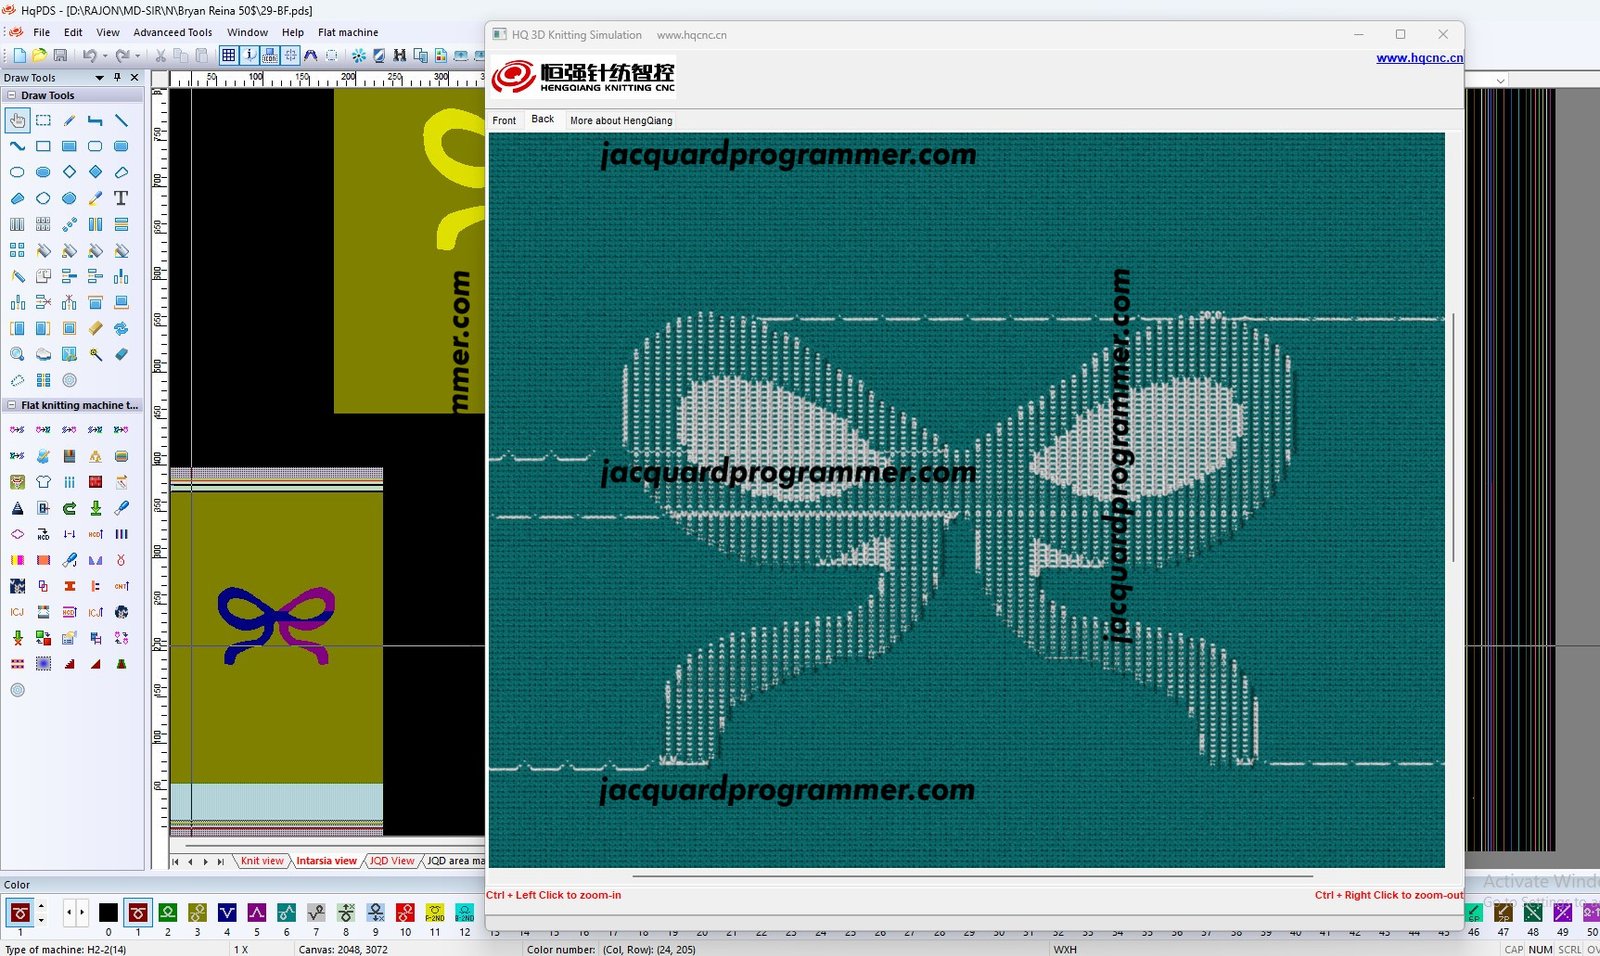Select the Text tool in Draw Tools
Viewport: 1600px width, 956px height.
121,198
